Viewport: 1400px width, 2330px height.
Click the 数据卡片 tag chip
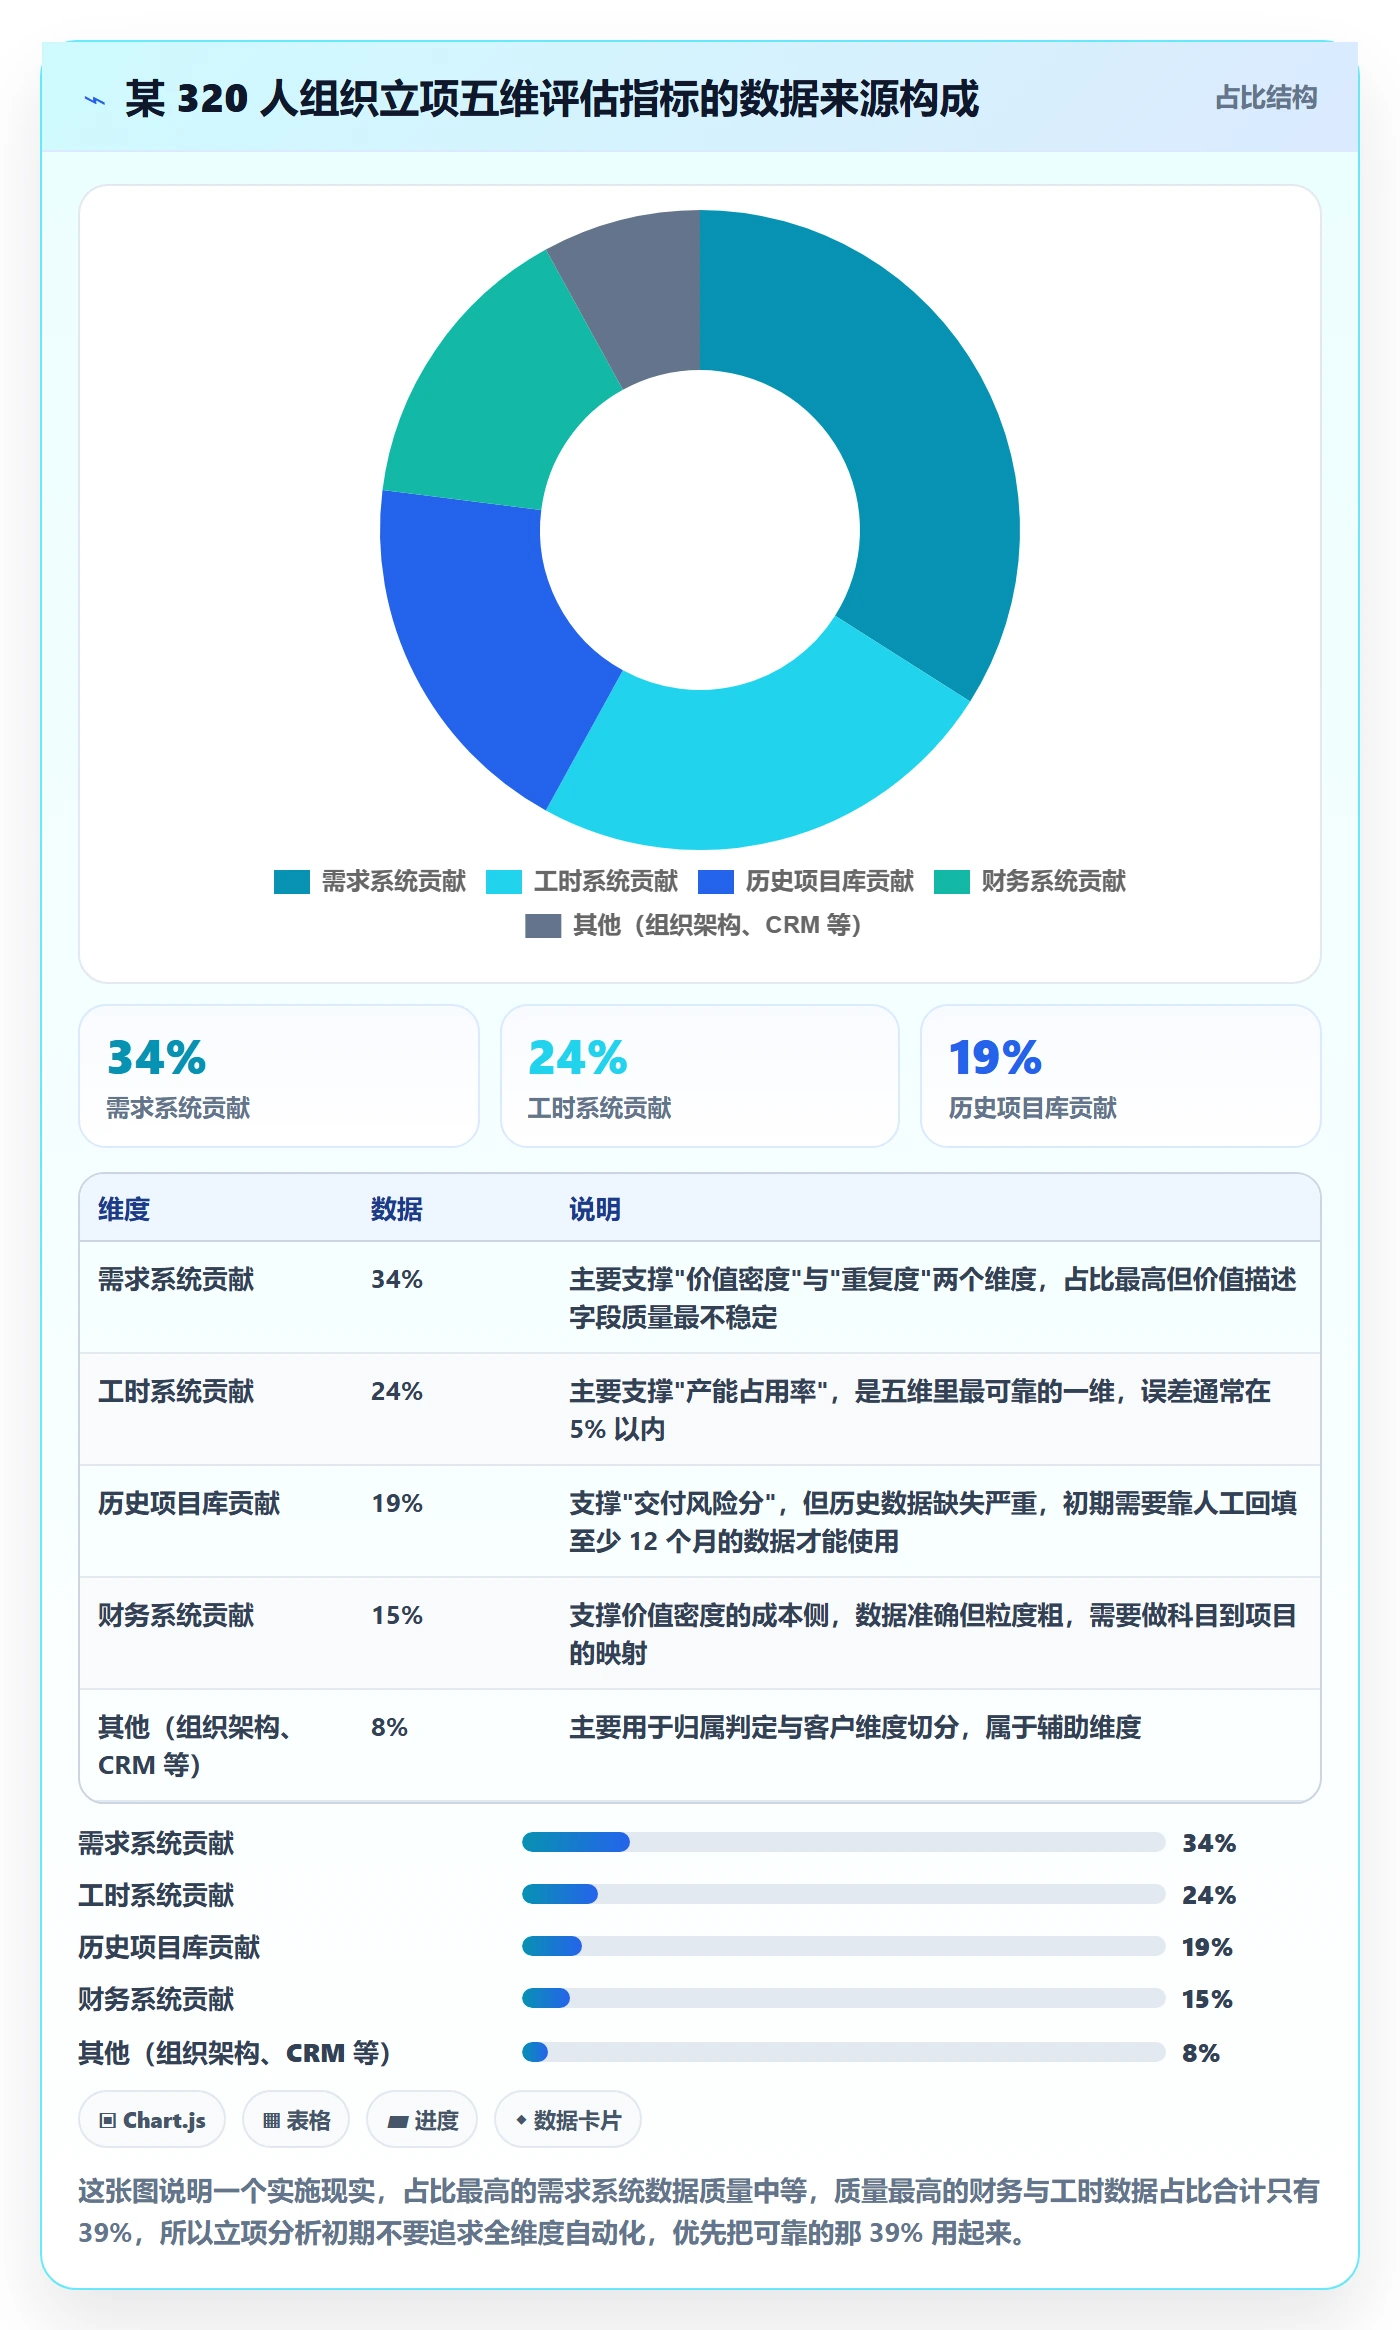pyautogui.click(x=568, y=2120)
